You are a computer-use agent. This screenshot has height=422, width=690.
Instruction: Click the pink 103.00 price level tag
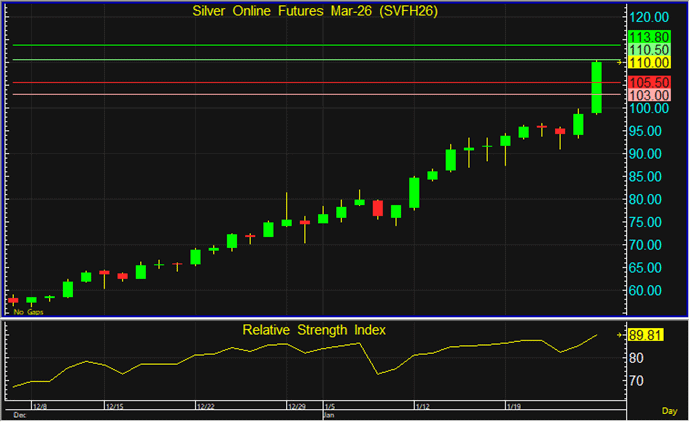tap(649, 94)
